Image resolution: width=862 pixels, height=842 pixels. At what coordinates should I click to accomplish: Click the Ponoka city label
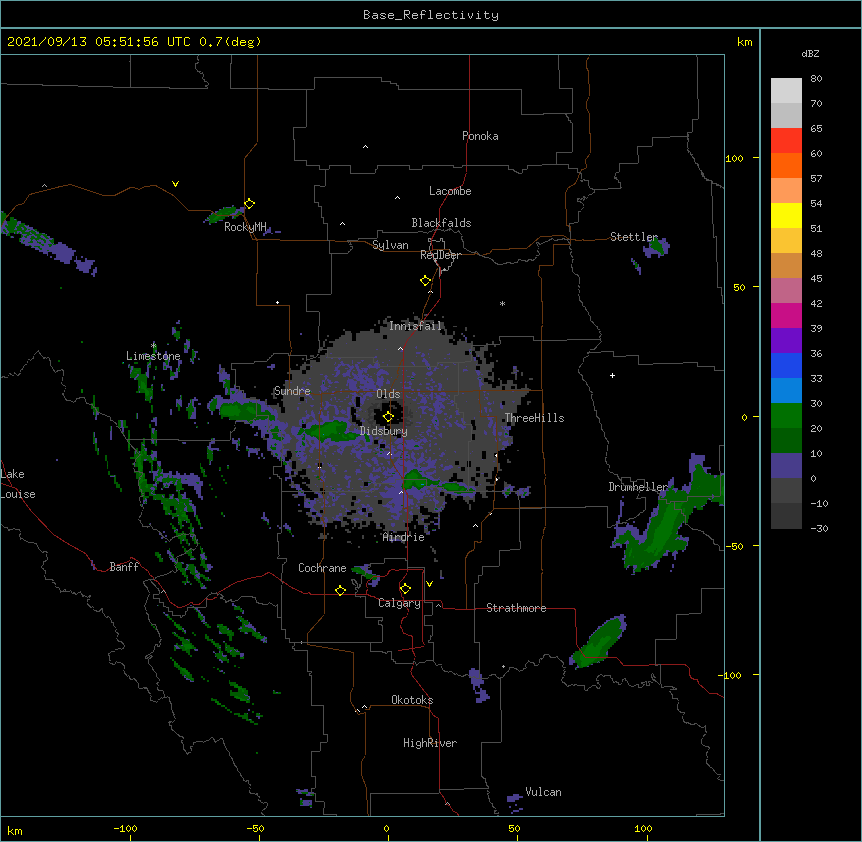(x=480, y=136)
